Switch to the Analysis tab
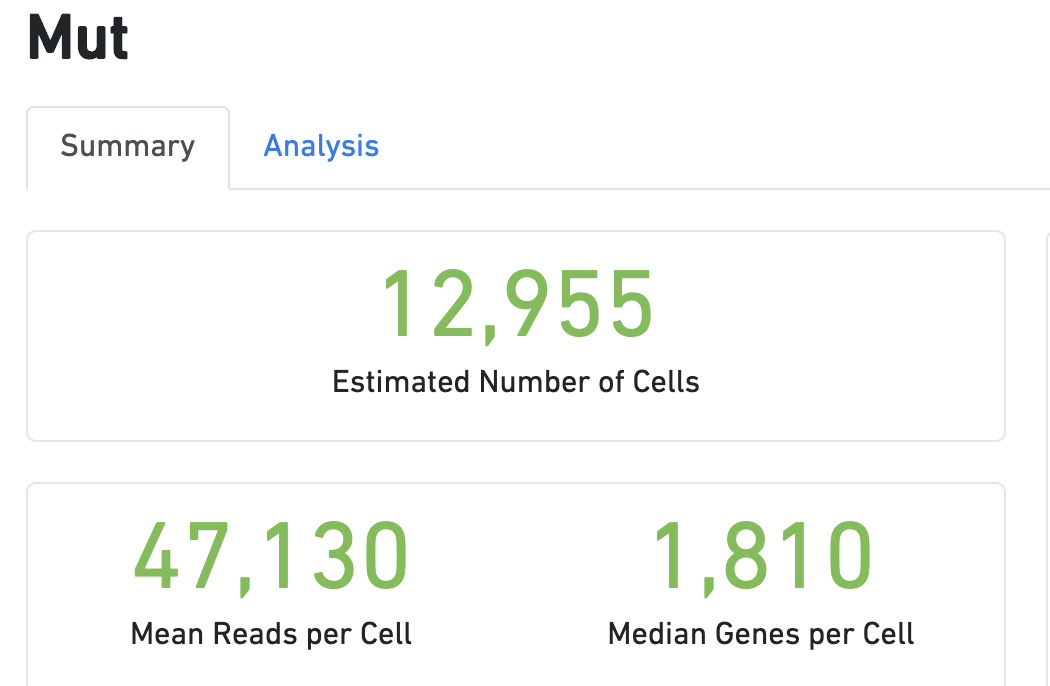The width and height of the screenshot is (1050, 686). click(x=321, y=146)
